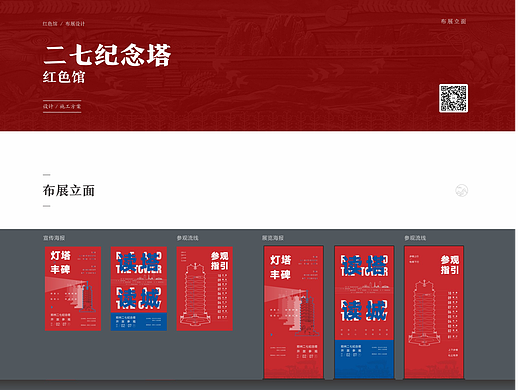Click the 宣传海报 label on gray wall
Screen dimensions: 520x390
pos(54,238)
